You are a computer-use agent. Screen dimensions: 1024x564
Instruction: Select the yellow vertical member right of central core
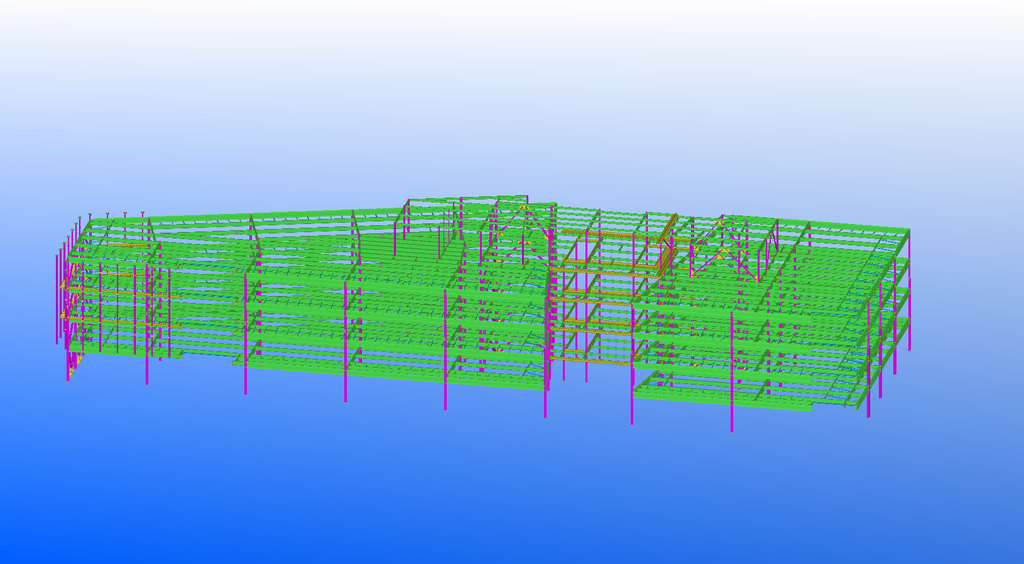click(x=666, y=252)
